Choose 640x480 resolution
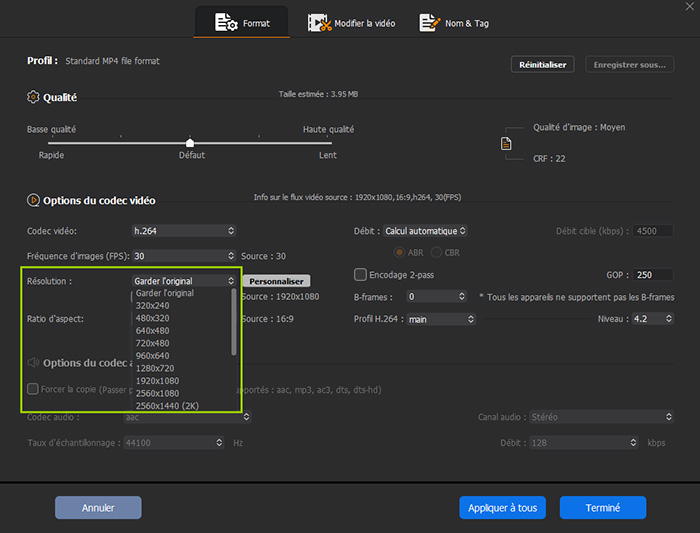This screenshot has height=533, width=700. pos(153,331)
